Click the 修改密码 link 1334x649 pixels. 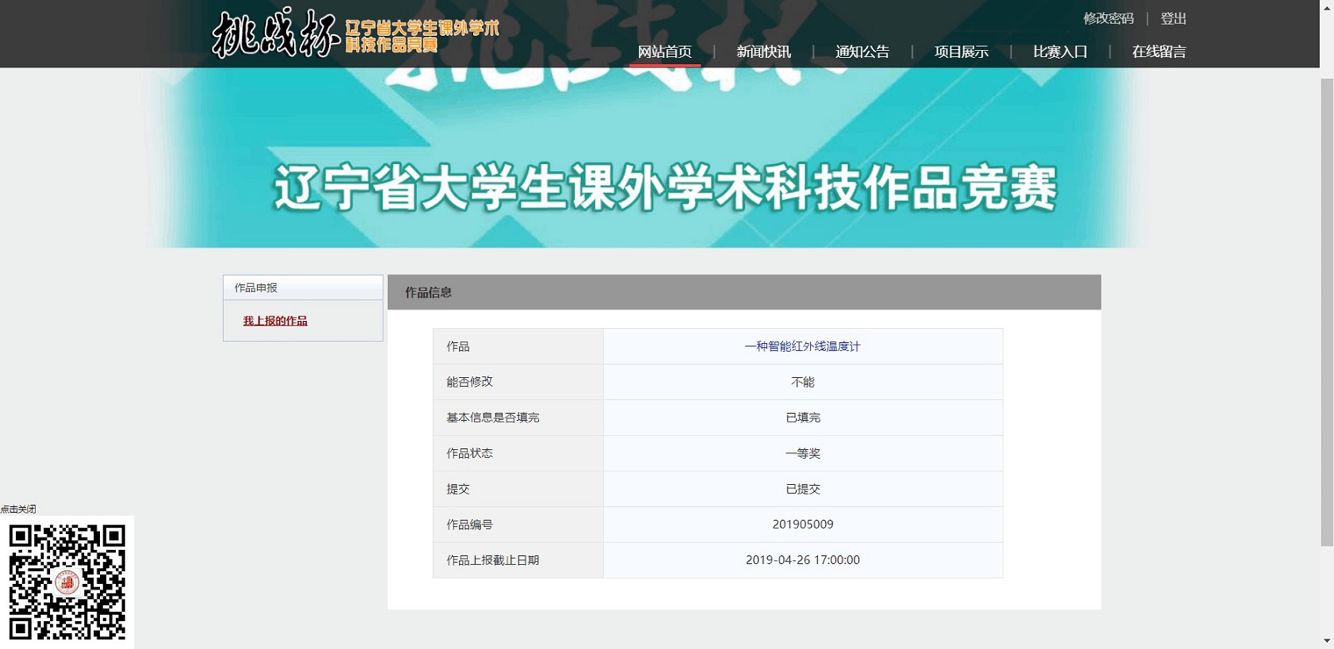(x=1108, y=19)
